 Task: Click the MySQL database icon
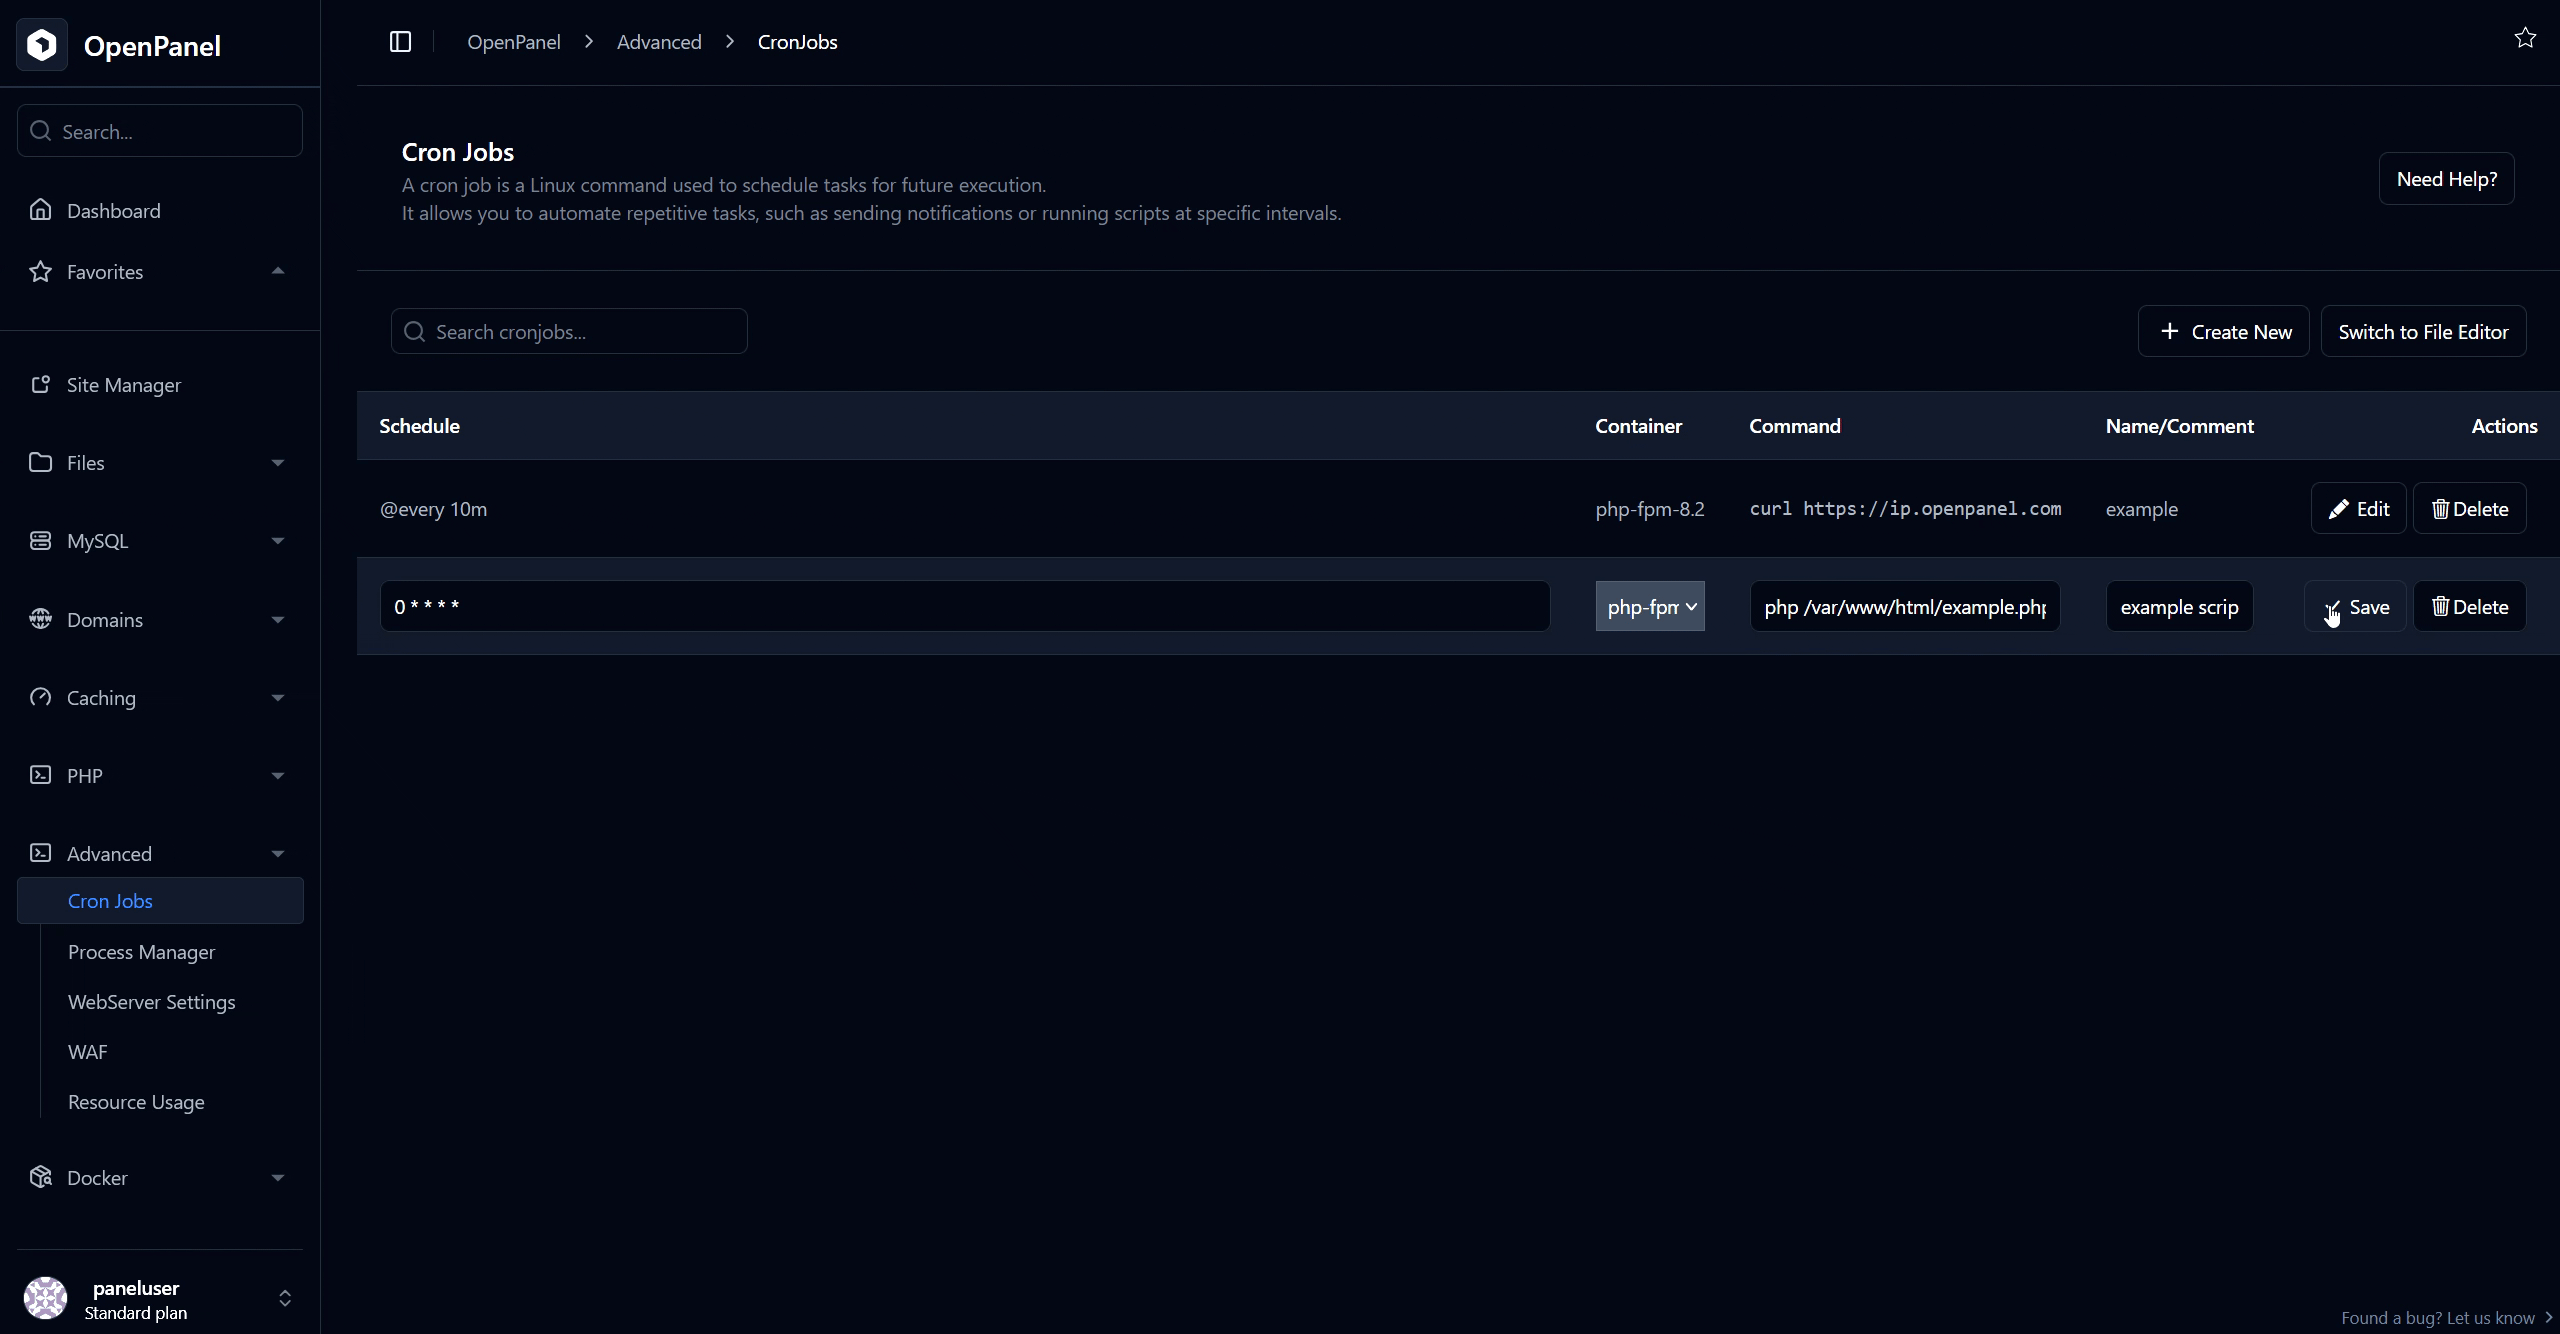(x=40, y=540)
